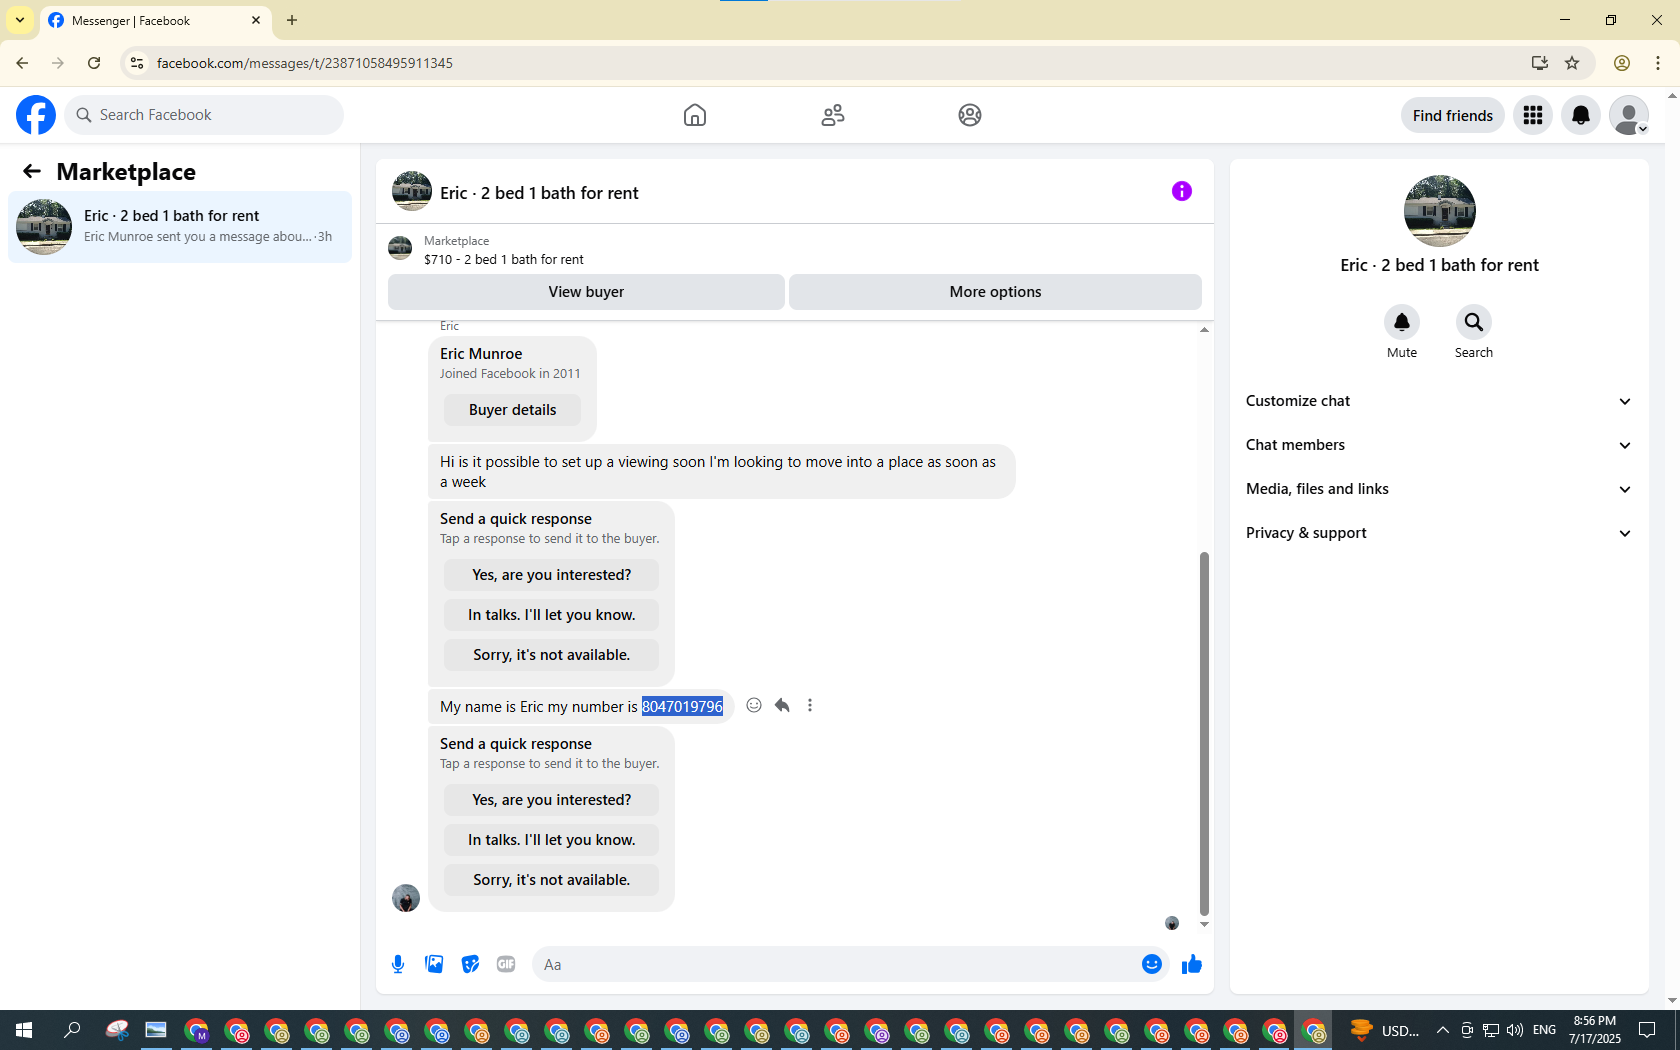1680x1050 pixels.
Task: Open conversation information purple icon
Action: point(1182,191)
